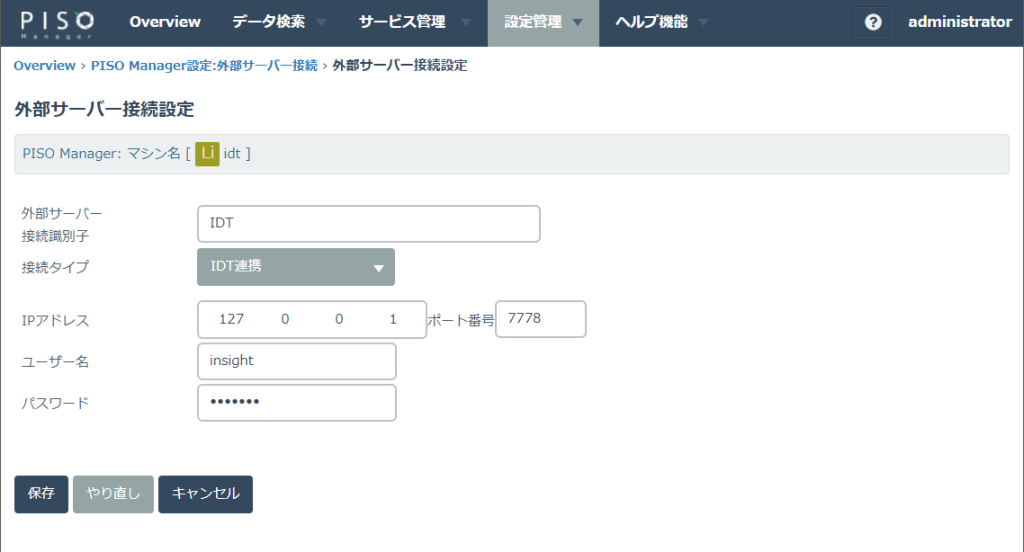Open the help question mark icon
1024x552 pixels.
(873, 22)
